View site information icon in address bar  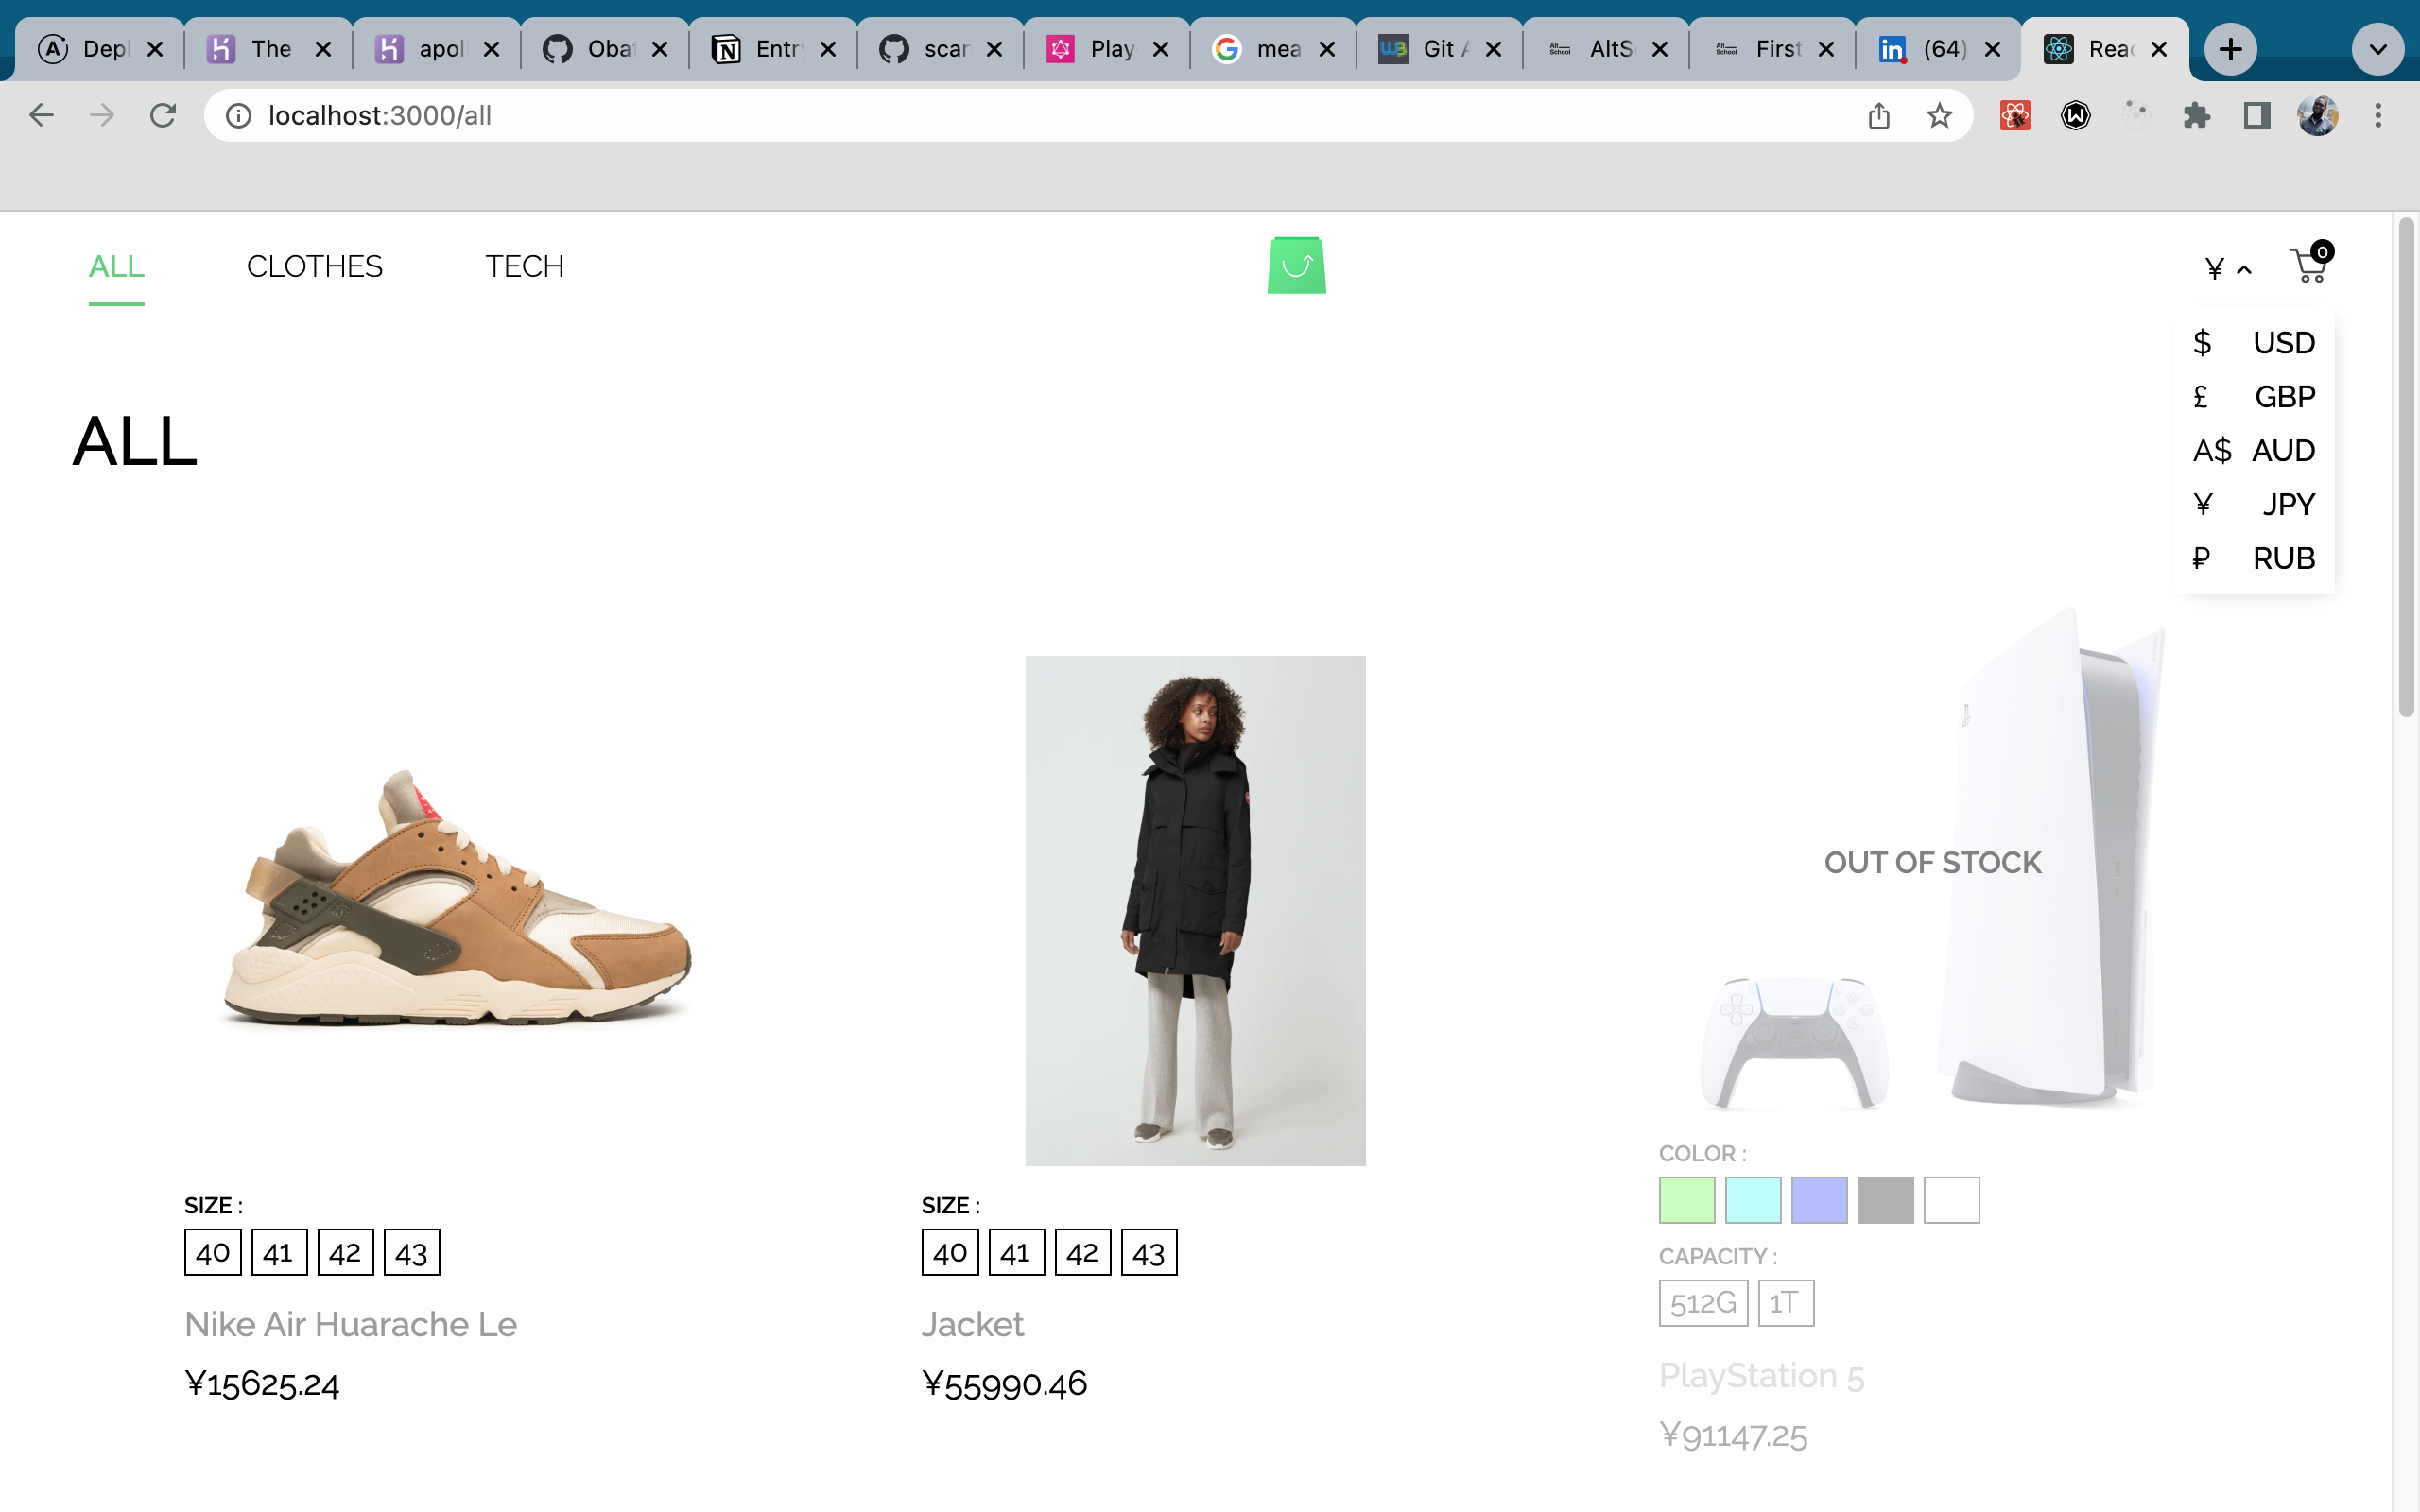(238, 116)
